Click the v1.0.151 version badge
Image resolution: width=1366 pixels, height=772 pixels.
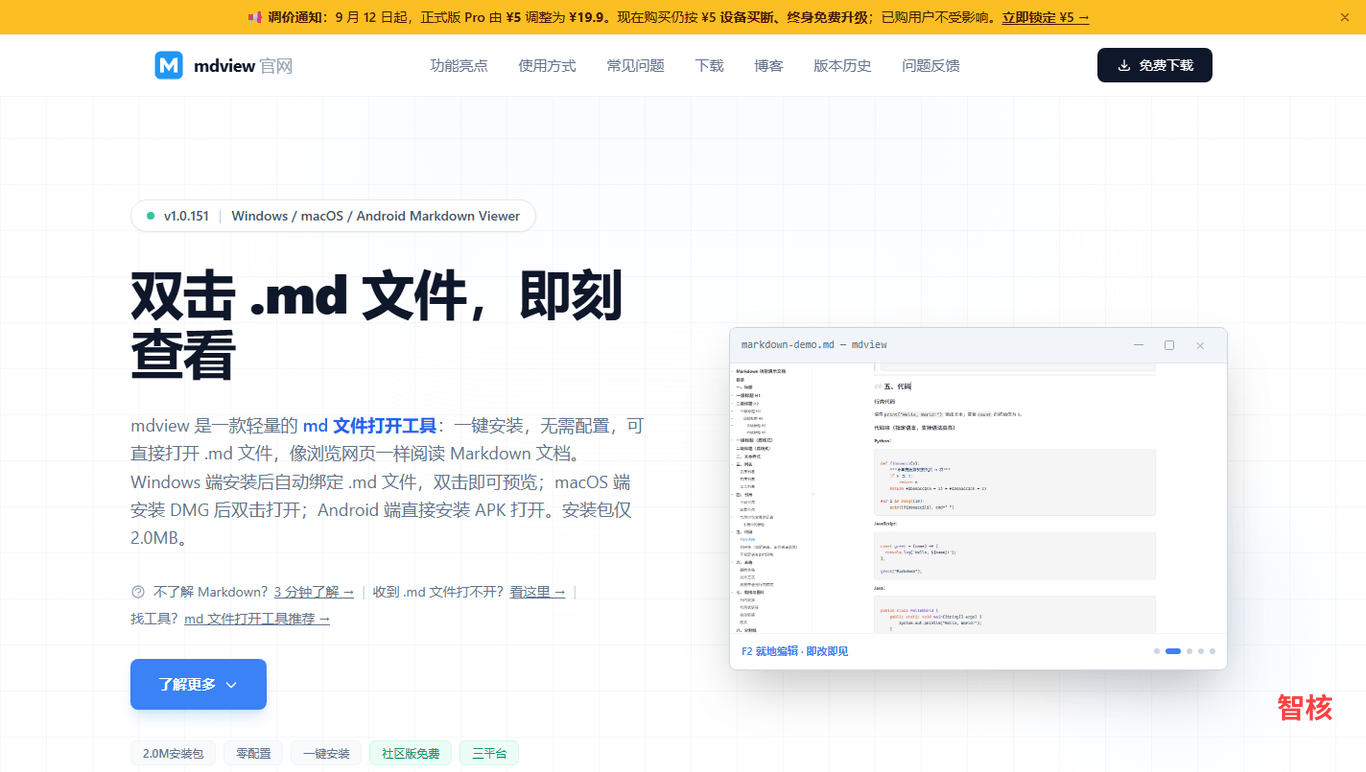[x=333, y=216]
